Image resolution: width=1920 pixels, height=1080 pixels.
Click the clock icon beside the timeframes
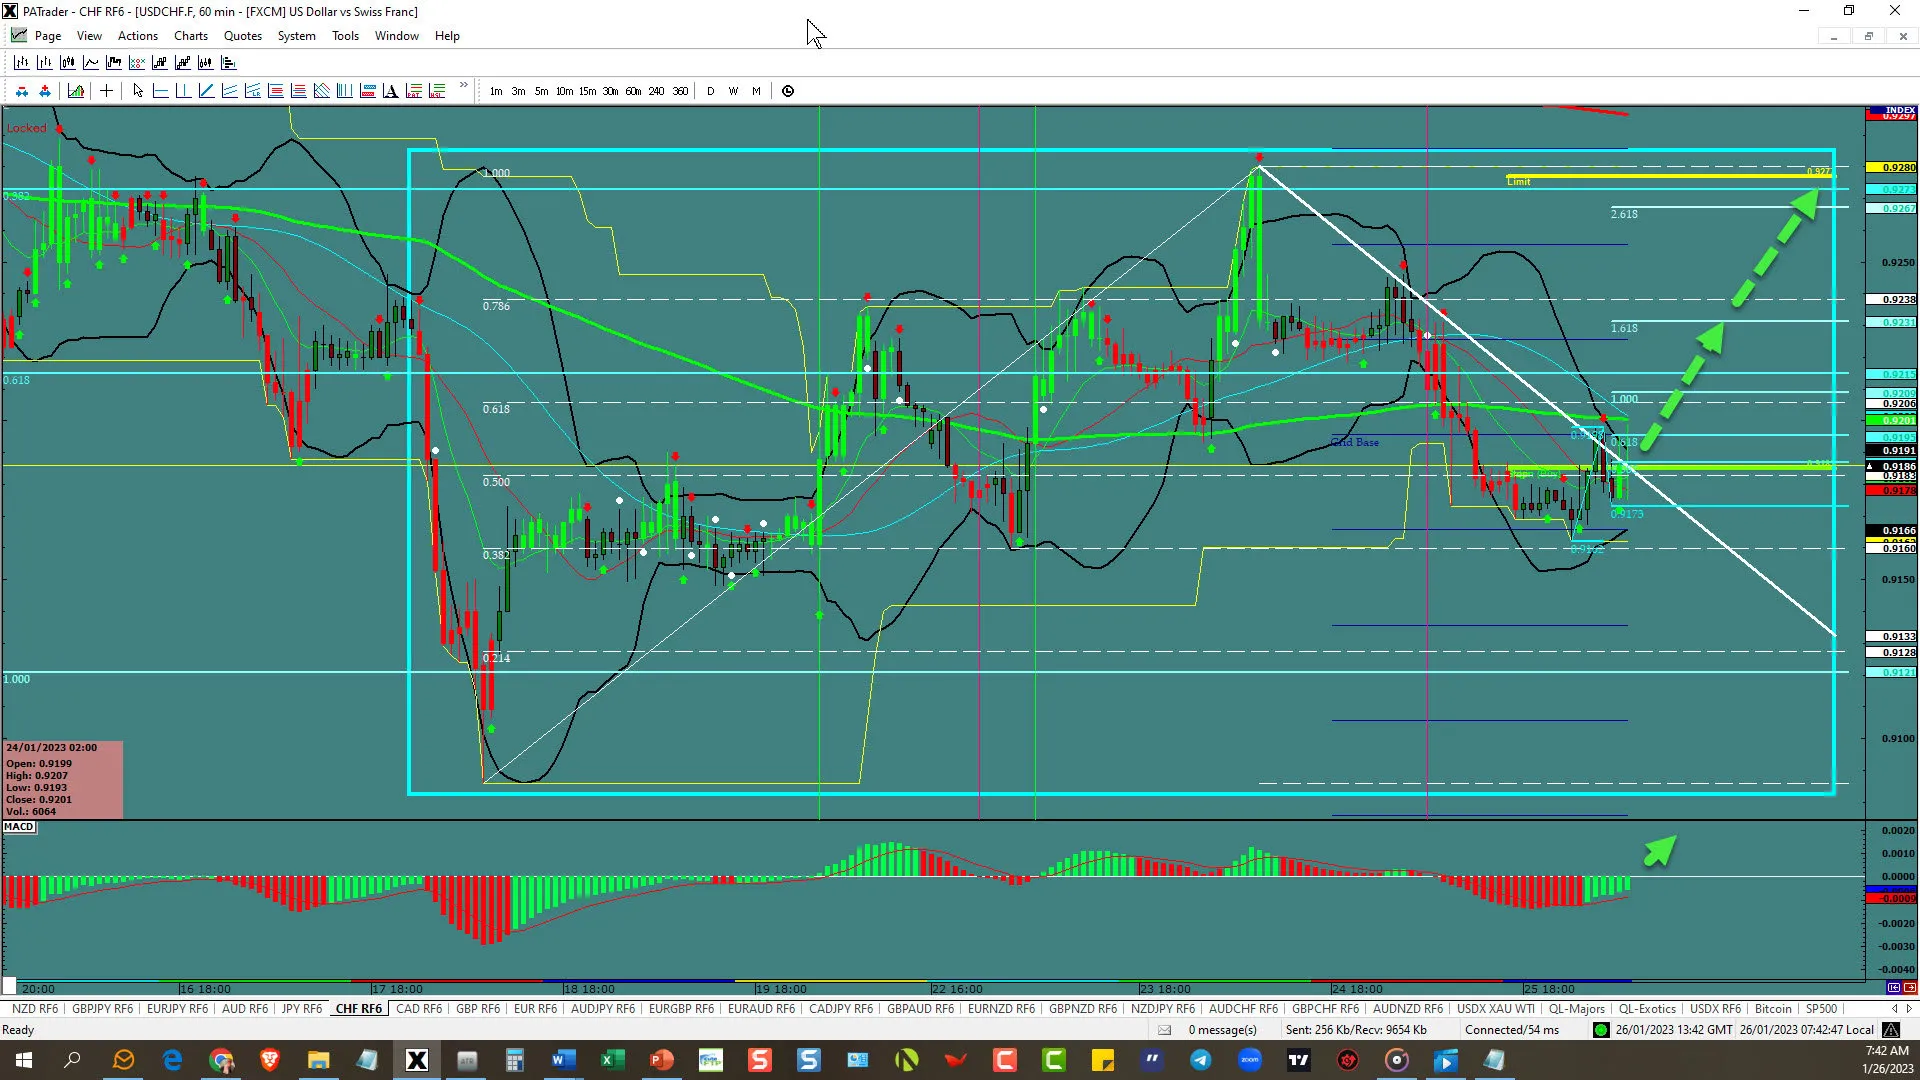pyautogui.click(x=788, y=91)
